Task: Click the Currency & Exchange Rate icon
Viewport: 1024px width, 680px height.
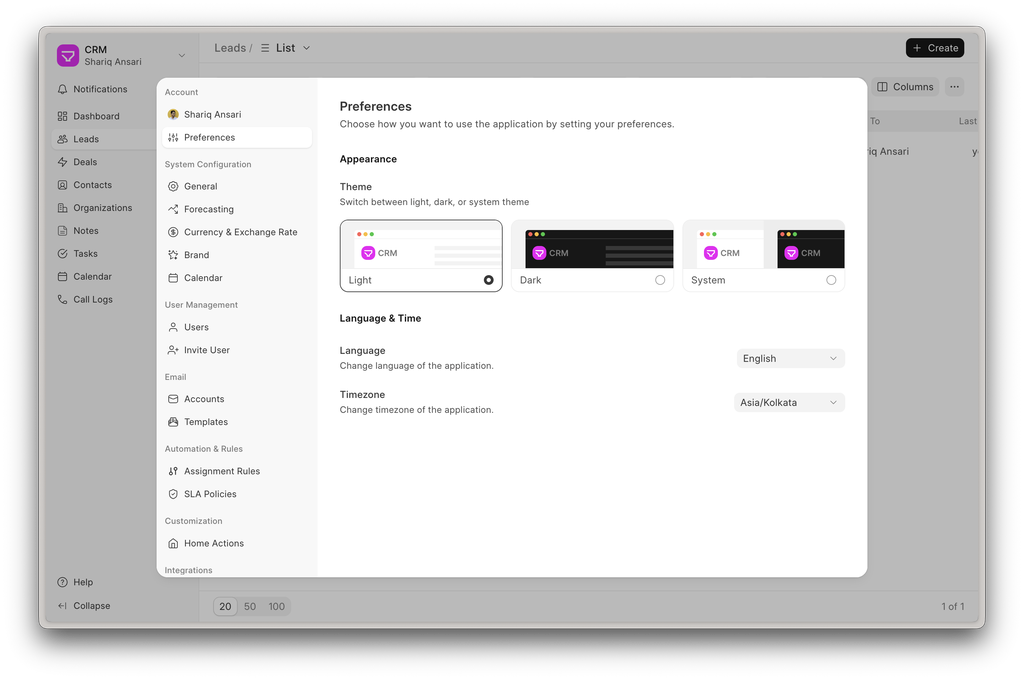Action: 173,232
